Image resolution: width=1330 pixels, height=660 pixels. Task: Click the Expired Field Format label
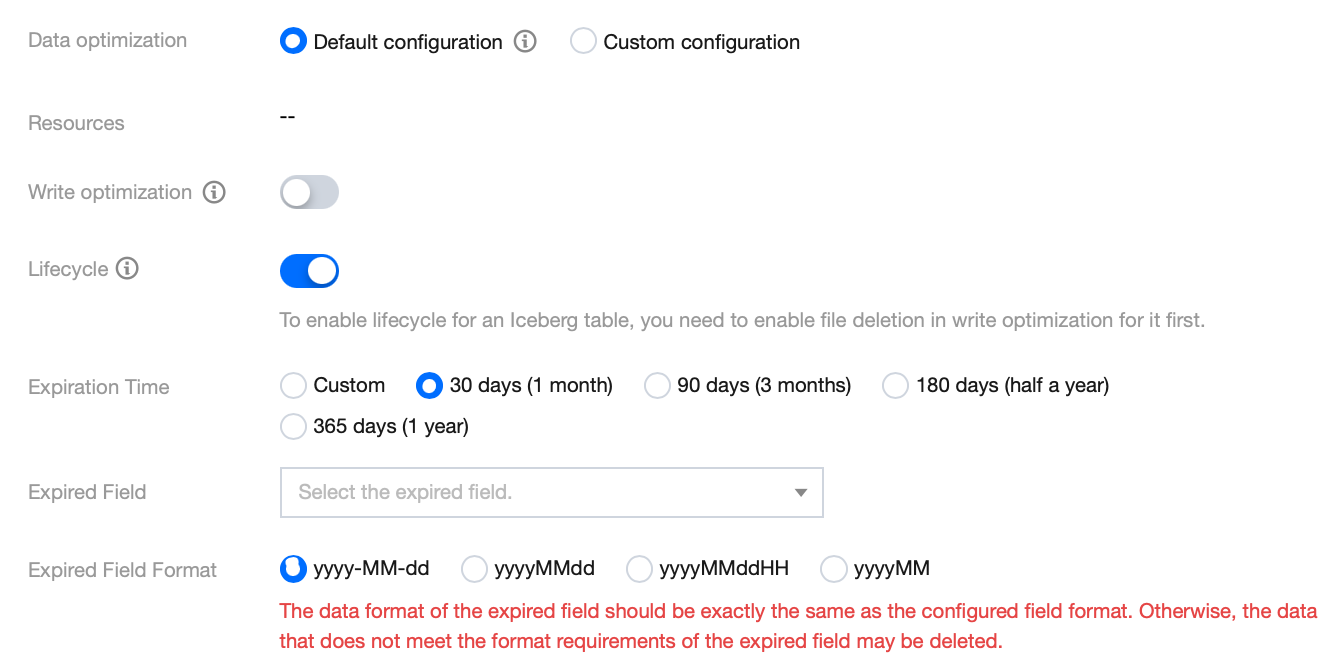click(x=122, y=570)
